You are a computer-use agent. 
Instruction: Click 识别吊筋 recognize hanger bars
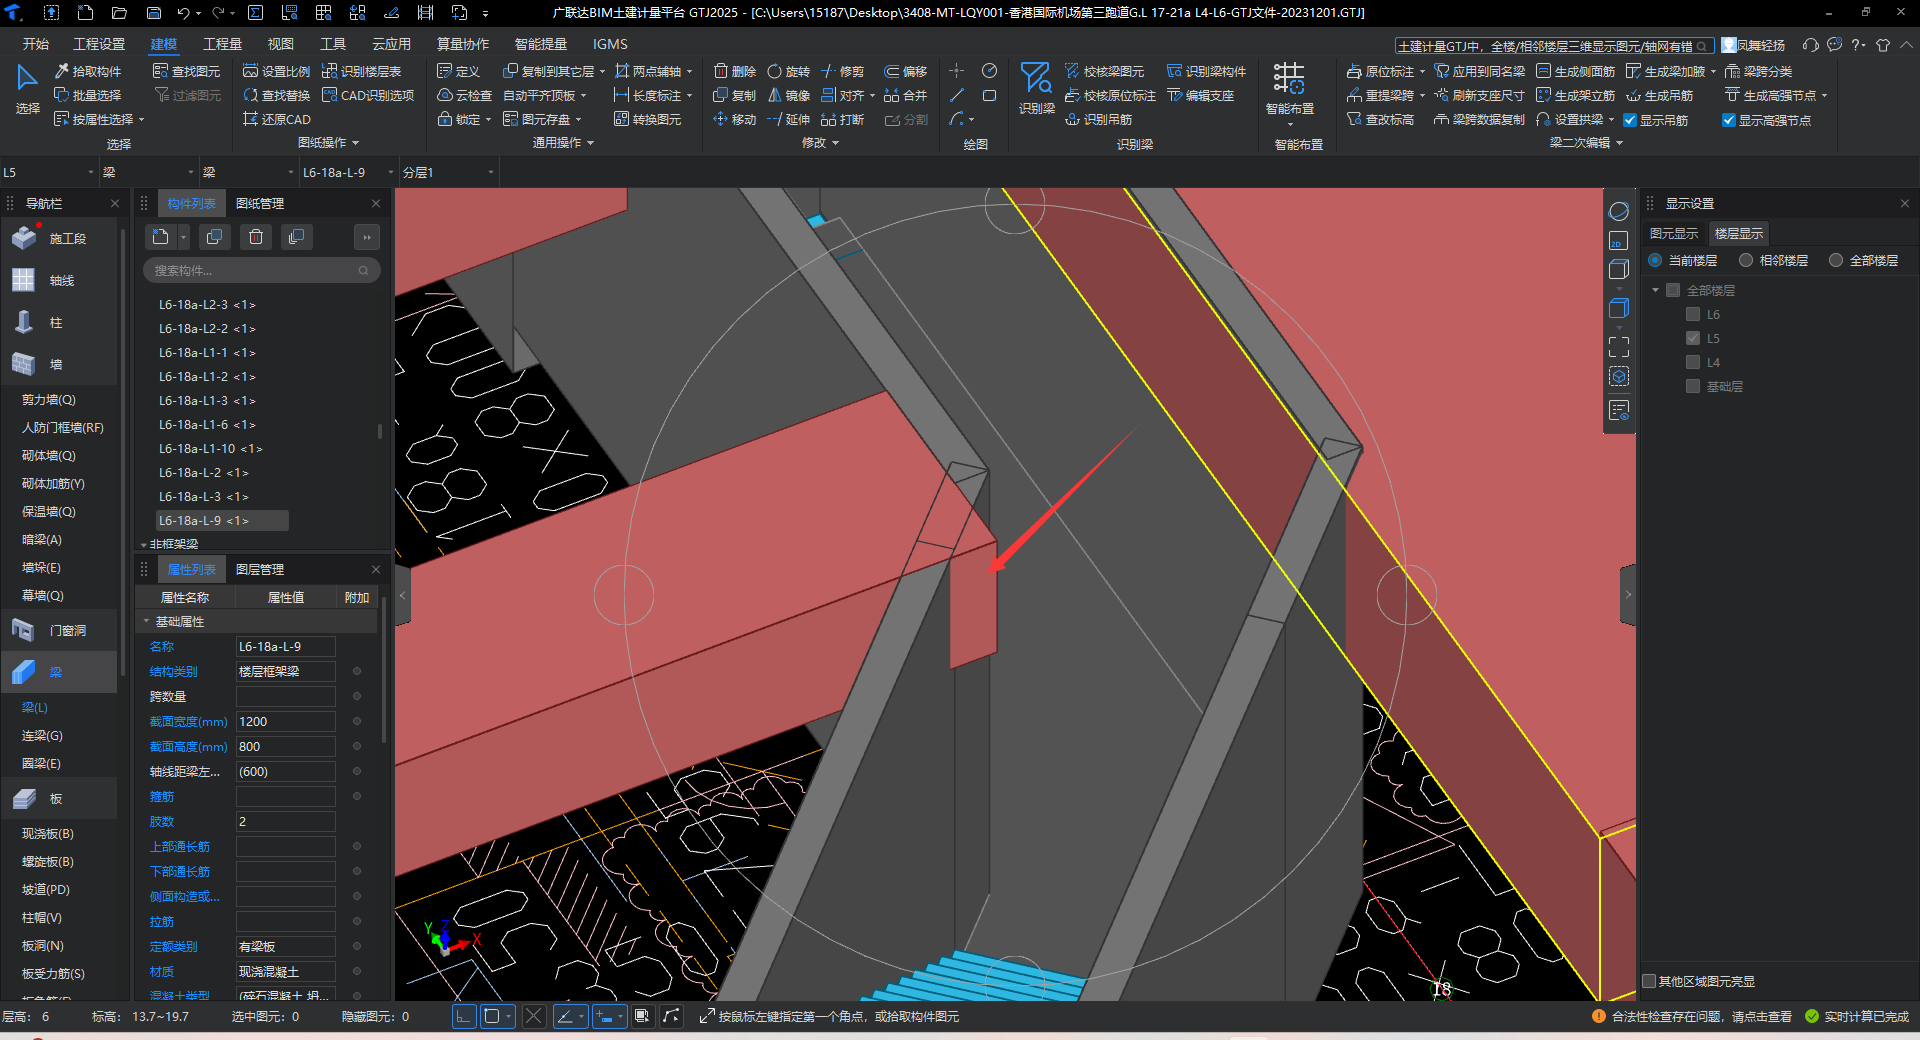click(1099, 119)
